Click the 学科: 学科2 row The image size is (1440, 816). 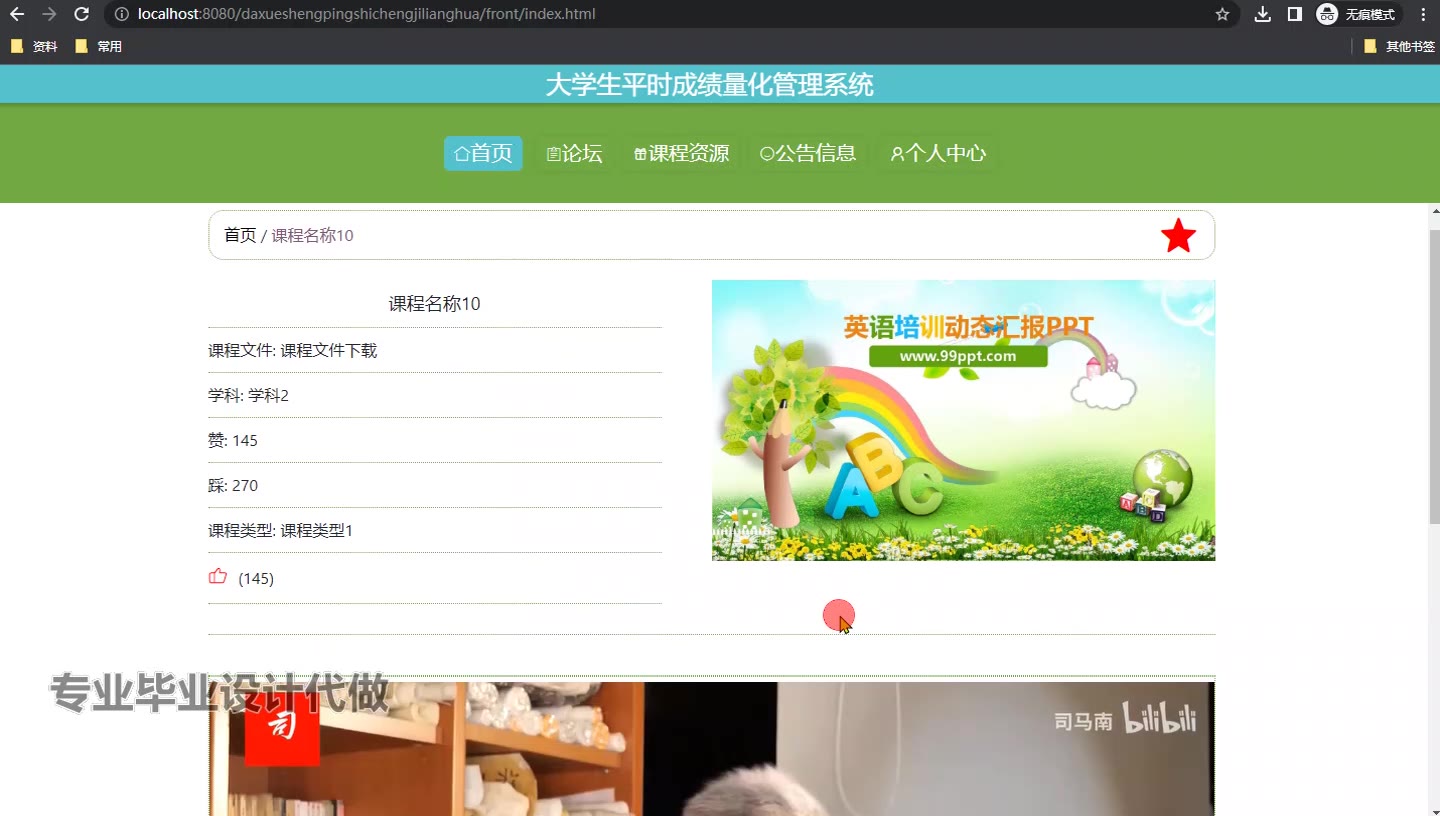[x=435, y=396]
